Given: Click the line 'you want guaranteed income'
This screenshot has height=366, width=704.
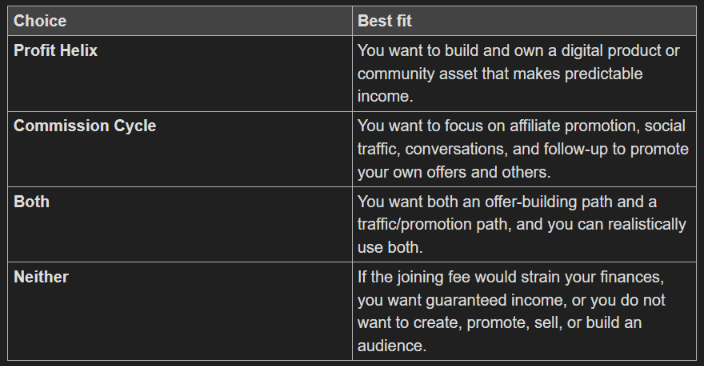Looking at the screenshot, I should [x=511, y=300].
